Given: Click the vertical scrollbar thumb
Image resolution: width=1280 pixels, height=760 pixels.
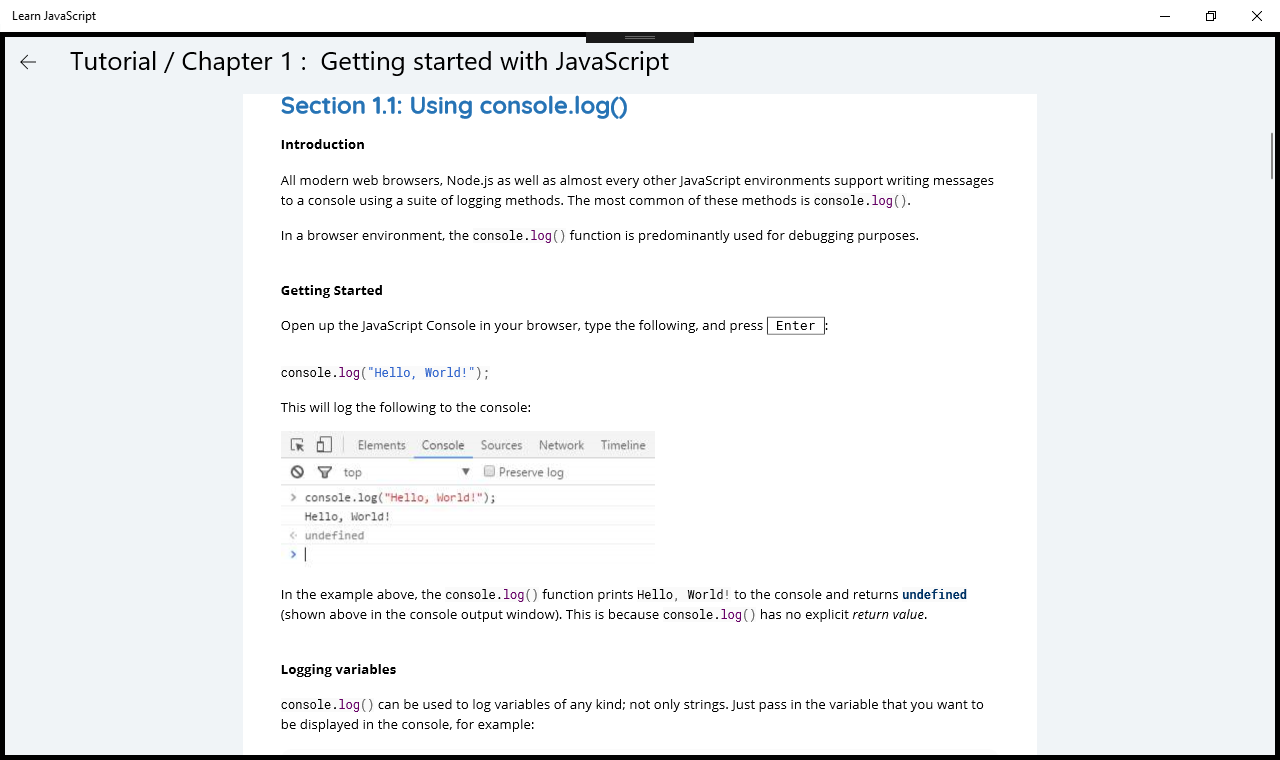Looking at the screenshot, I should pyautogui.click(x=1272, y=155).
